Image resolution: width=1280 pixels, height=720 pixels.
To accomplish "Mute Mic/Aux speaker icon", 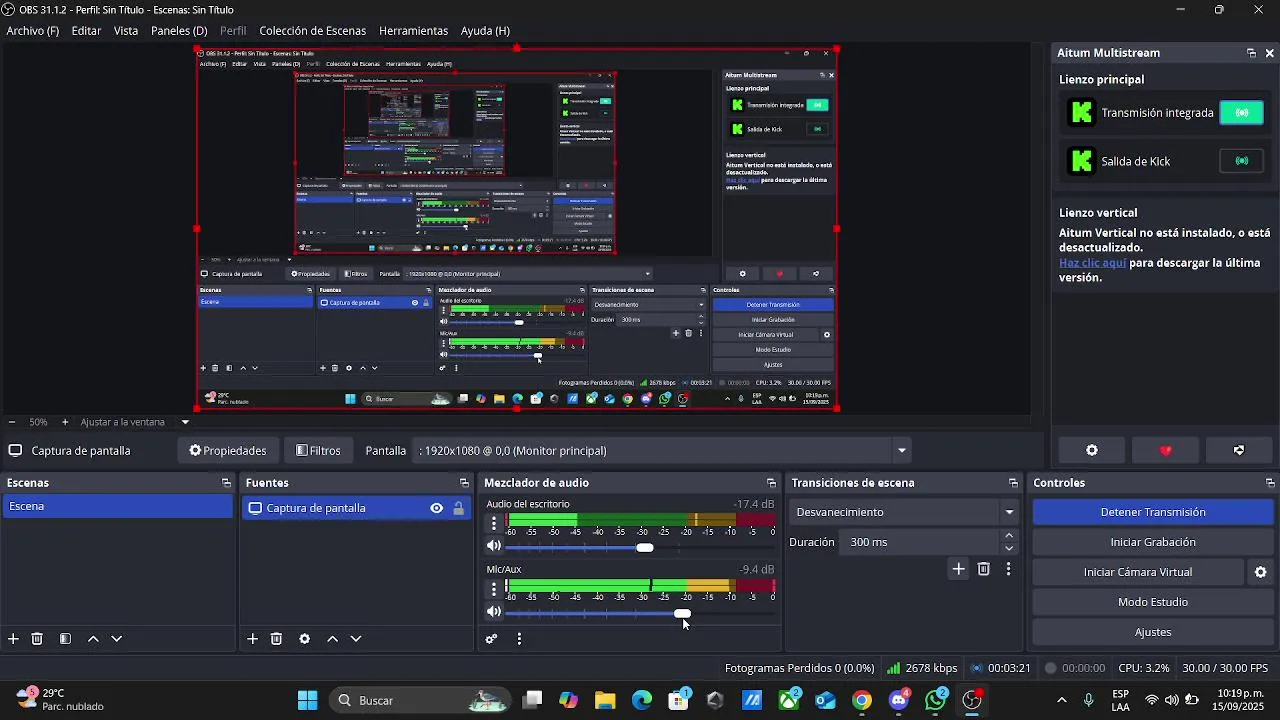I will (x=494, y=612).
